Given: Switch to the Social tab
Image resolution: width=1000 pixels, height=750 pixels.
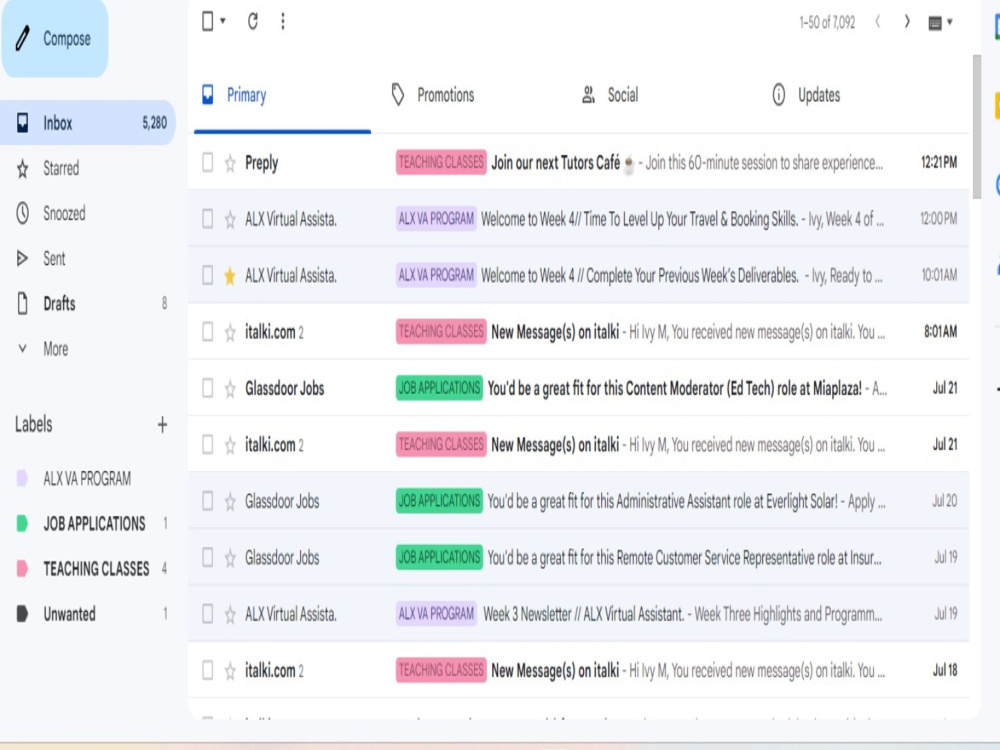Looking at the screenshot, I should (x=610, y=95).
